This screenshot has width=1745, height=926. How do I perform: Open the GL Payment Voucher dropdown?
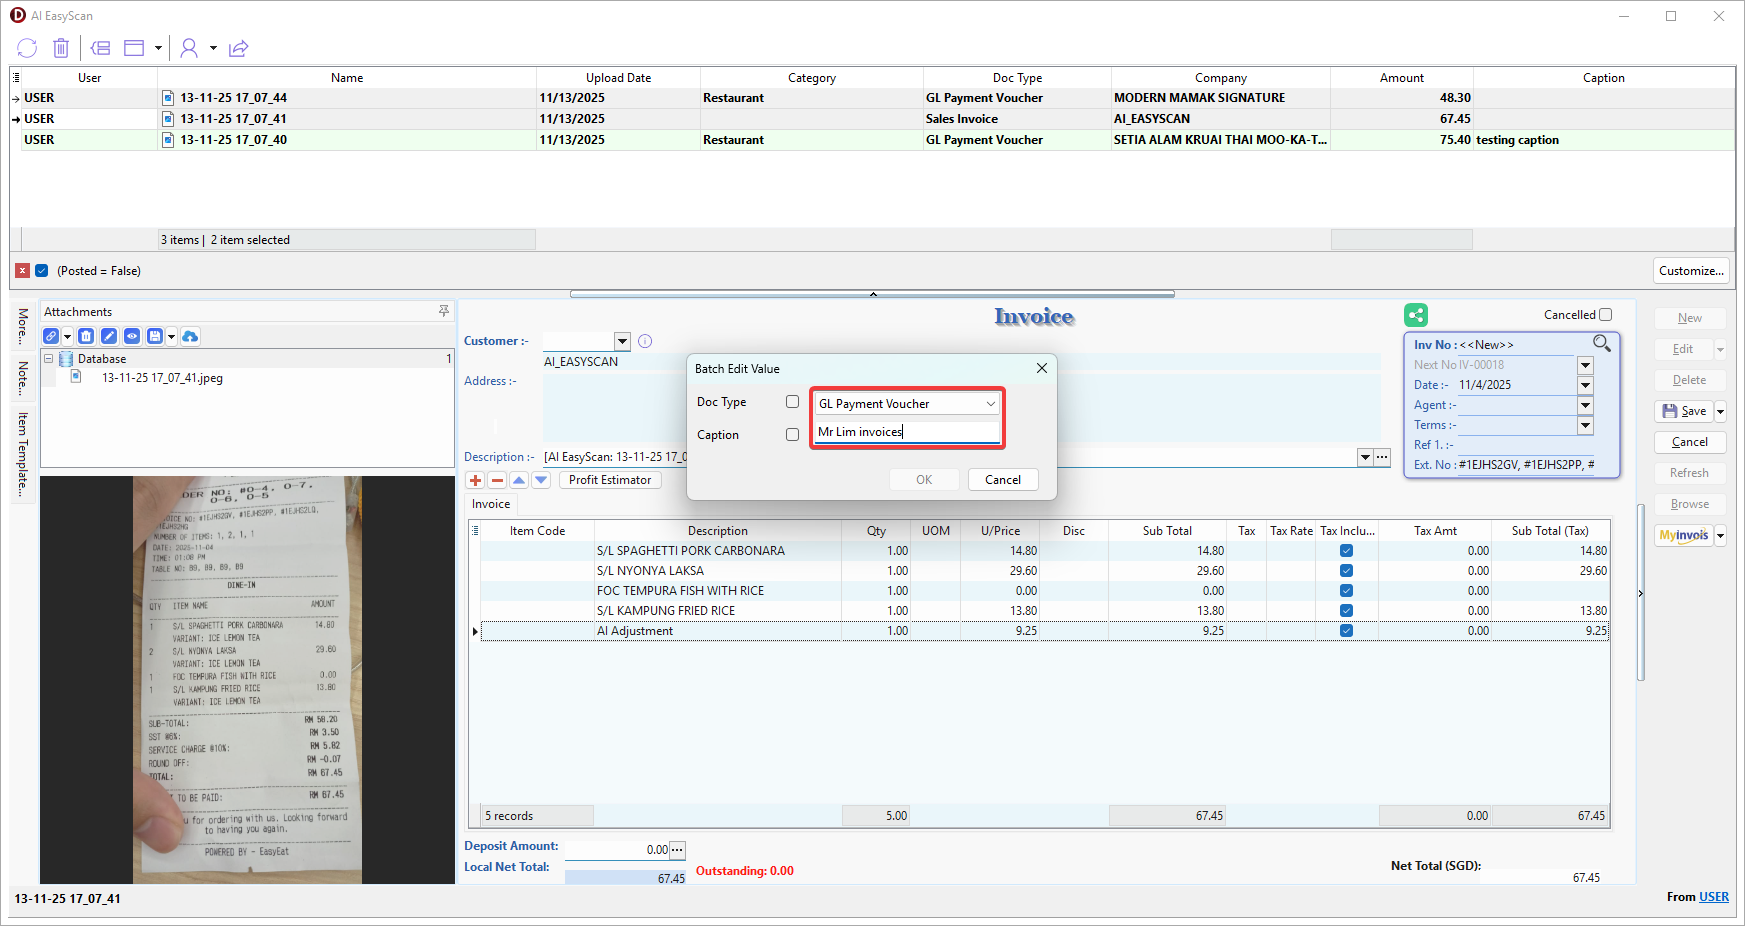pyautogui.click(x=990, y=404)
